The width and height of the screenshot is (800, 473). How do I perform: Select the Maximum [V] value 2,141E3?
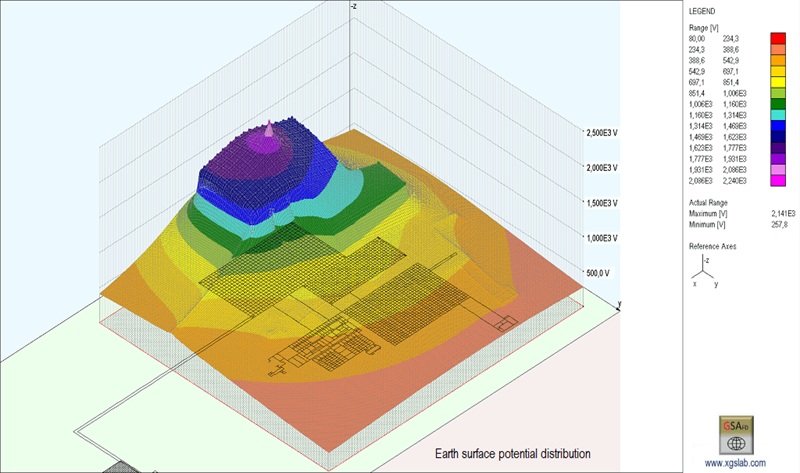pyautogui.click(x=783, y=214)
